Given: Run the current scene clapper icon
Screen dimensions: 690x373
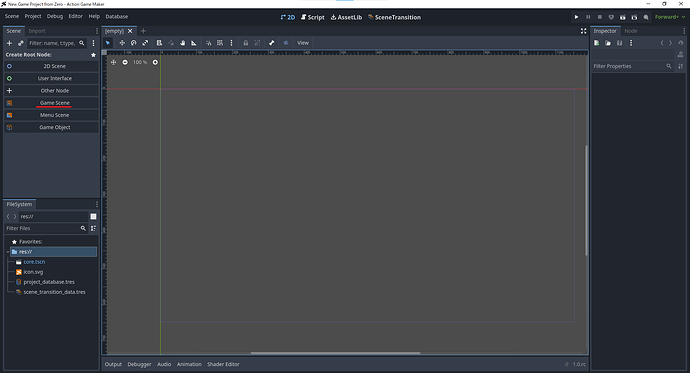Looking at the screenshot, I should click(623, 17).
